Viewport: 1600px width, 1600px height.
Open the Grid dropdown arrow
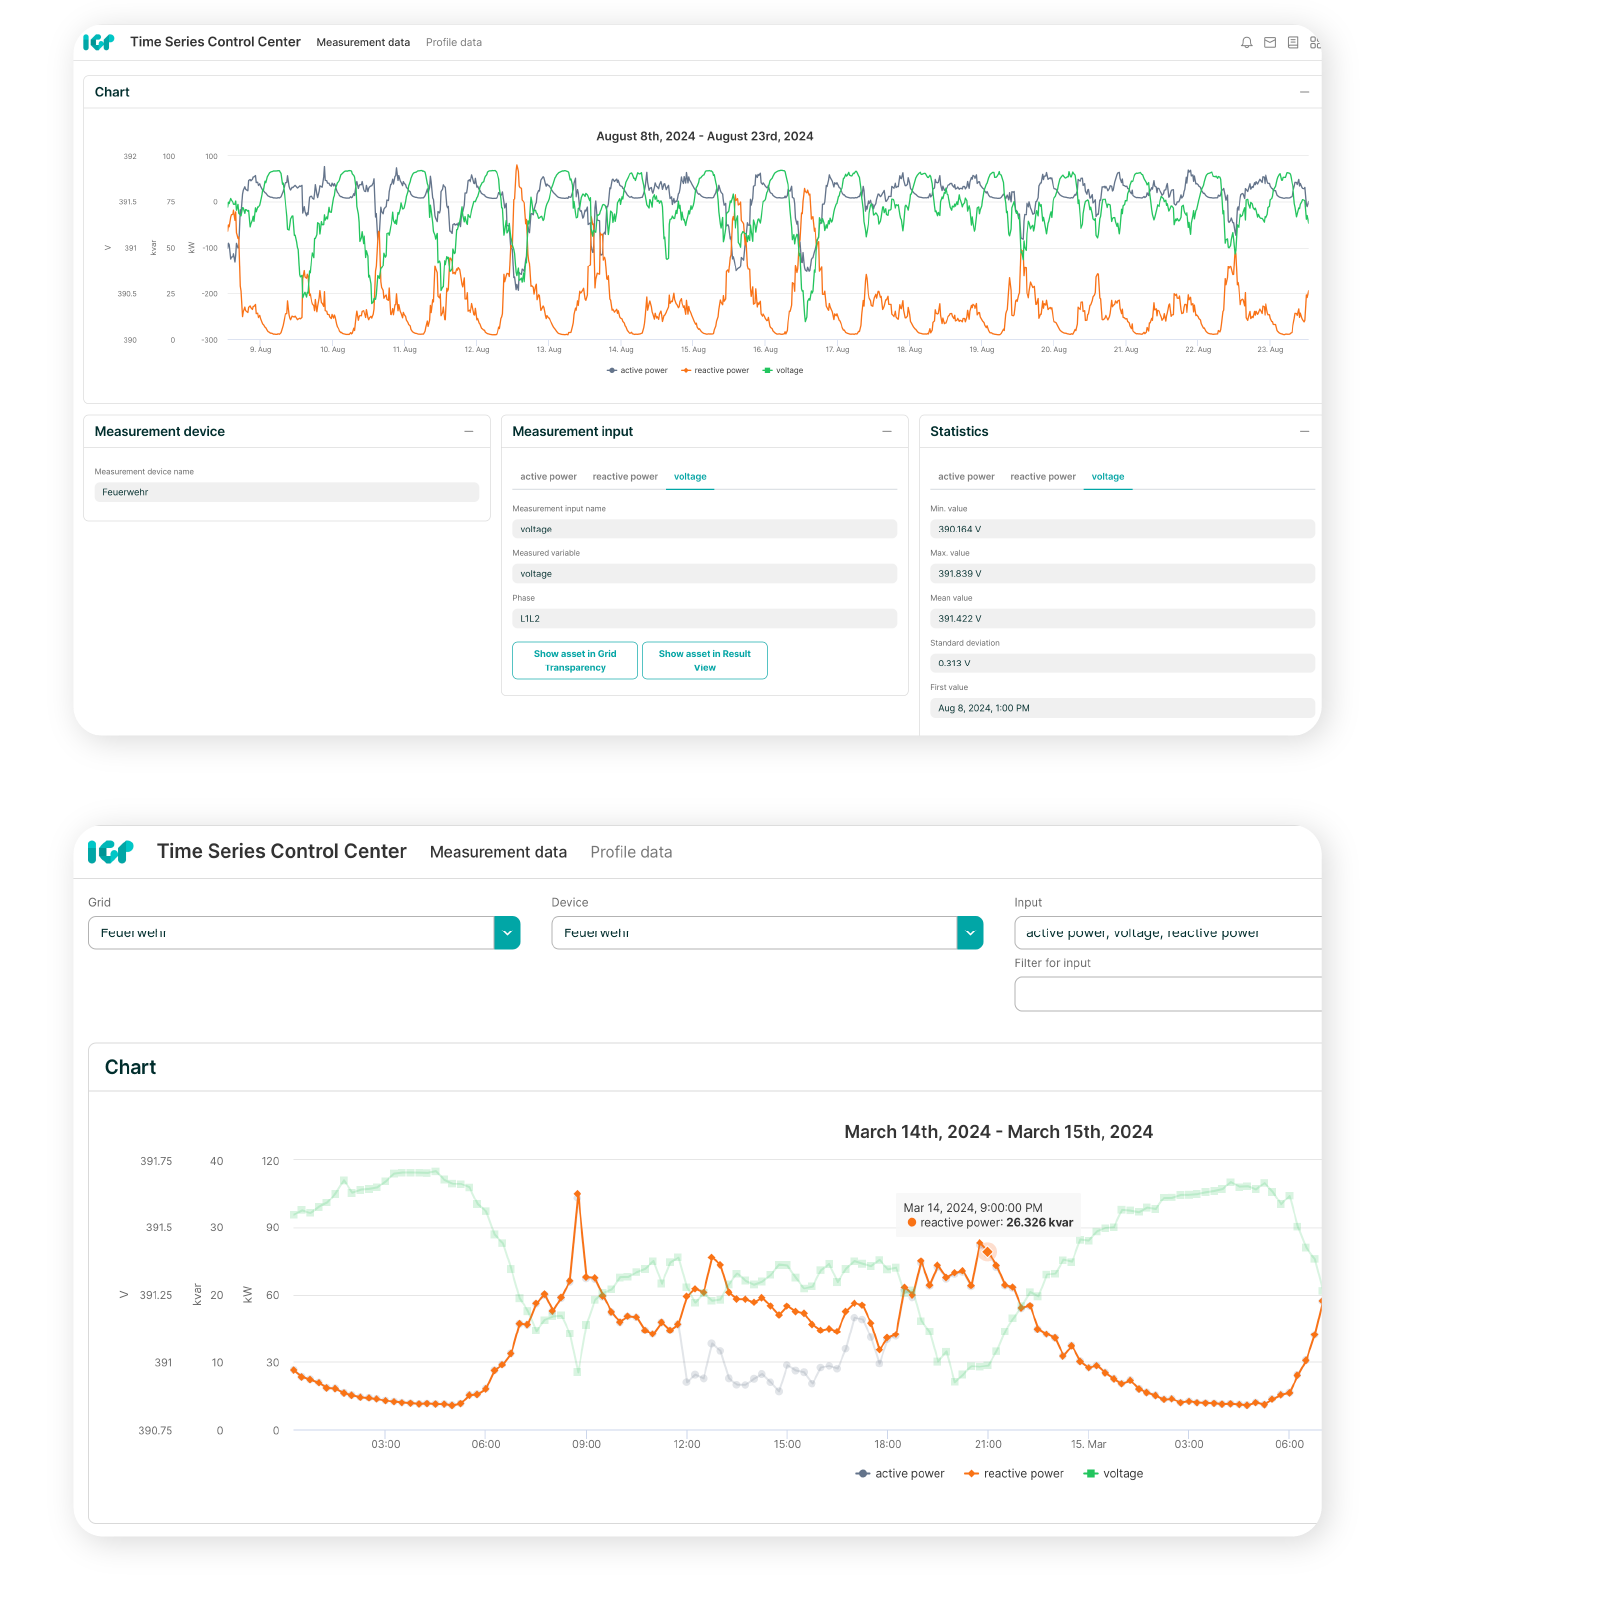point(507,933)
